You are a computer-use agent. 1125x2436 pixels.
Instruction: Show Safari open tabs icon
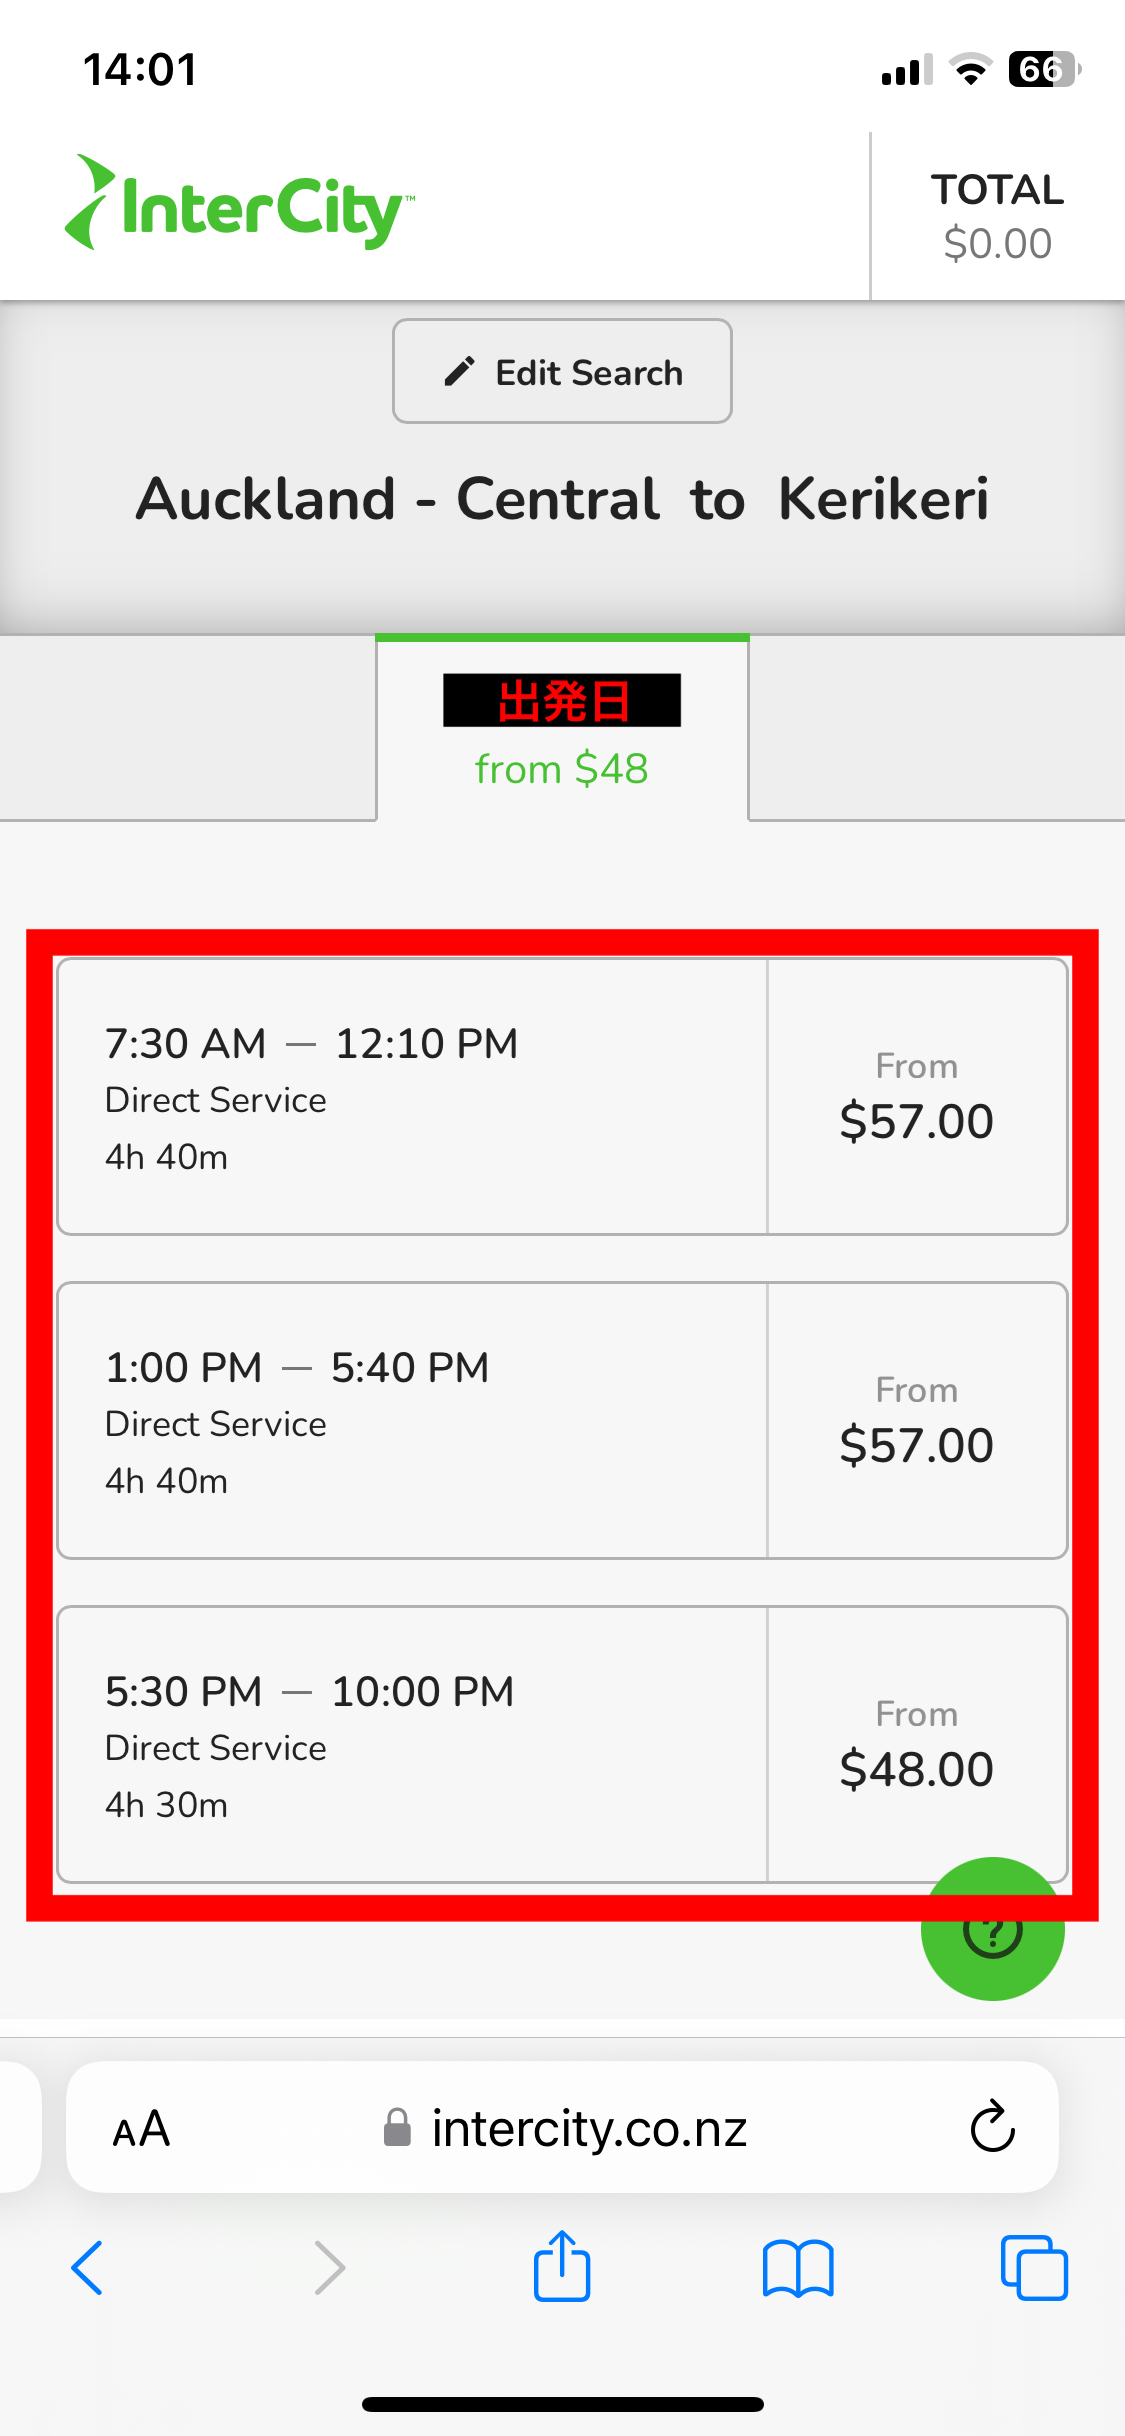(1034, 2268)
